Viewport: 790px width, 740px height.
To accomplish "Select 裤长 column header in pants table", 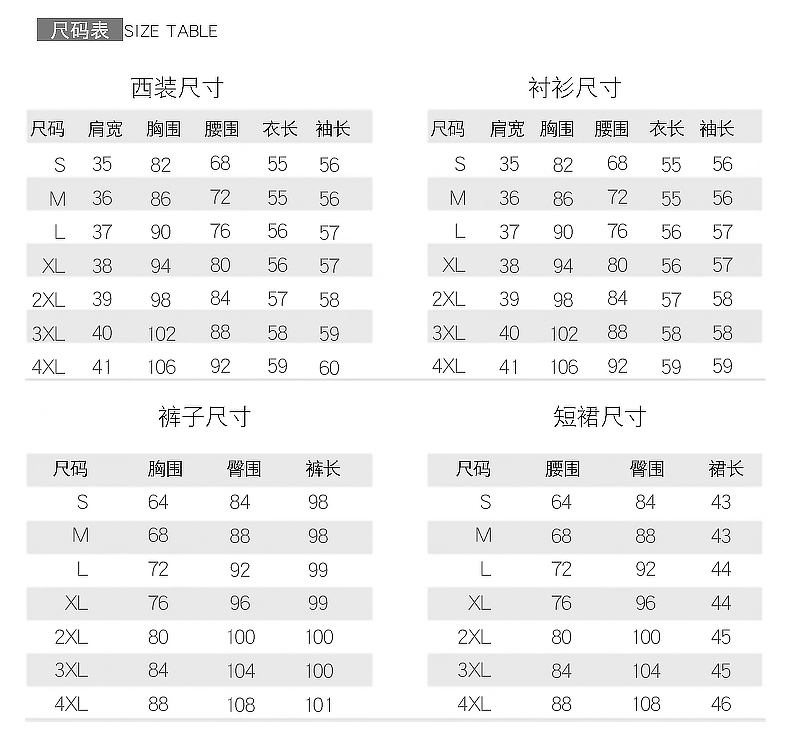I will pos(323,468).
